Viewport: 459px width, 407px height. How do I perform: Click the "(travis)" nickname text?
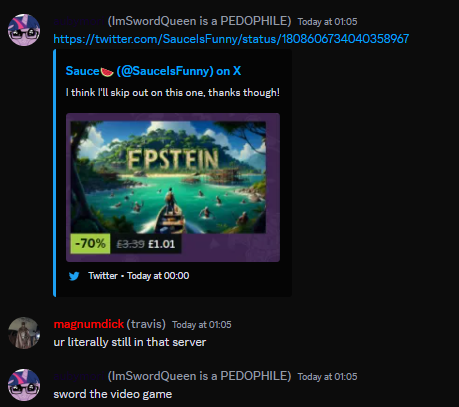point(146,324)
